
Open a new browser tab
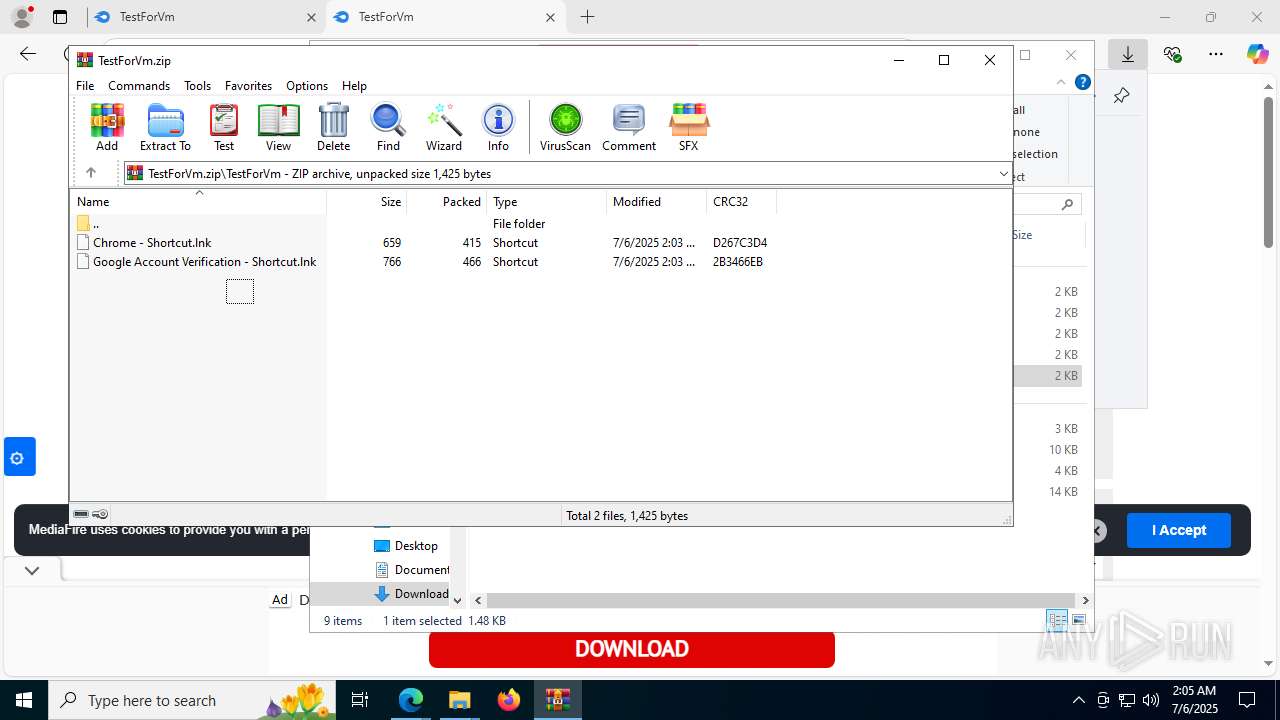[x=588, y=17]
